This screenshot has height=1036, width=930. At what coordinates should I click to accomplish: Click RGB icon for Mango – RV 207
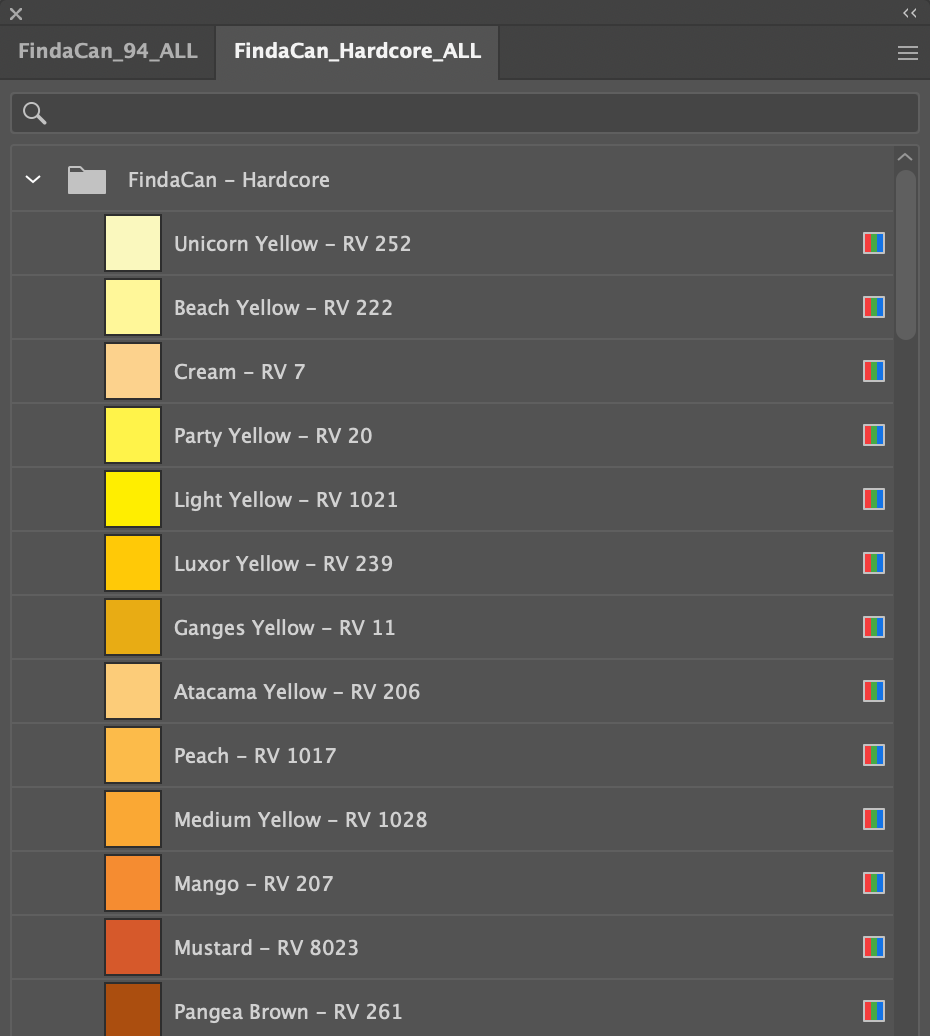(874, 883)
